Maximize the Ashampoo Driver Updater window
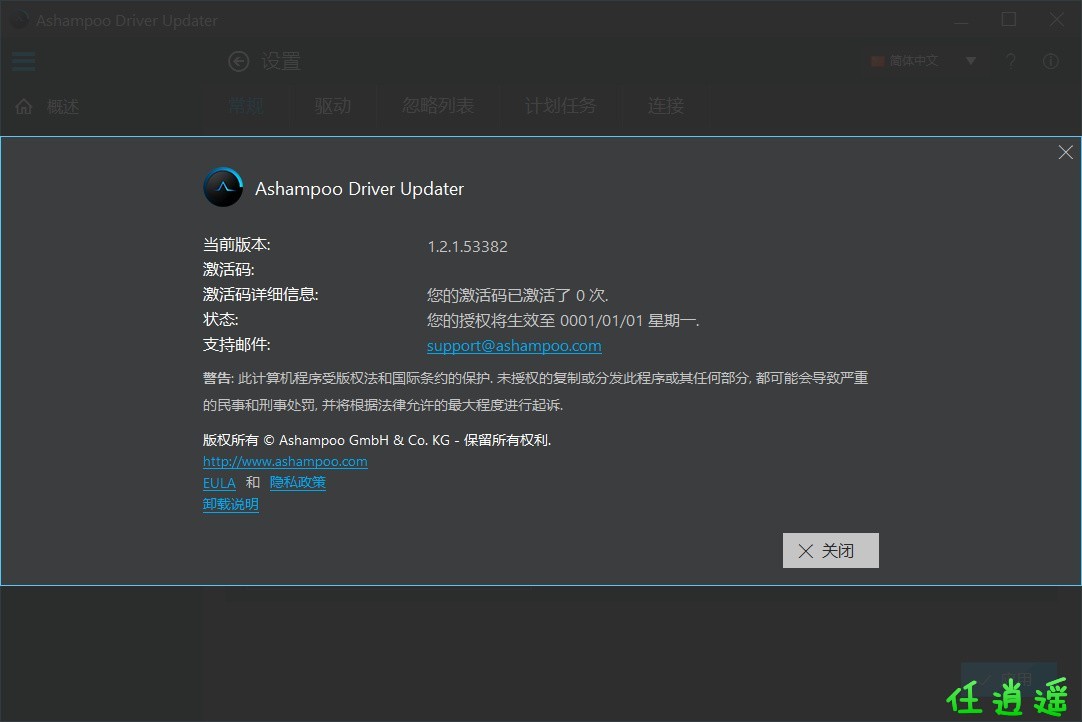 pyautogui.click(x=1009, y=19)
